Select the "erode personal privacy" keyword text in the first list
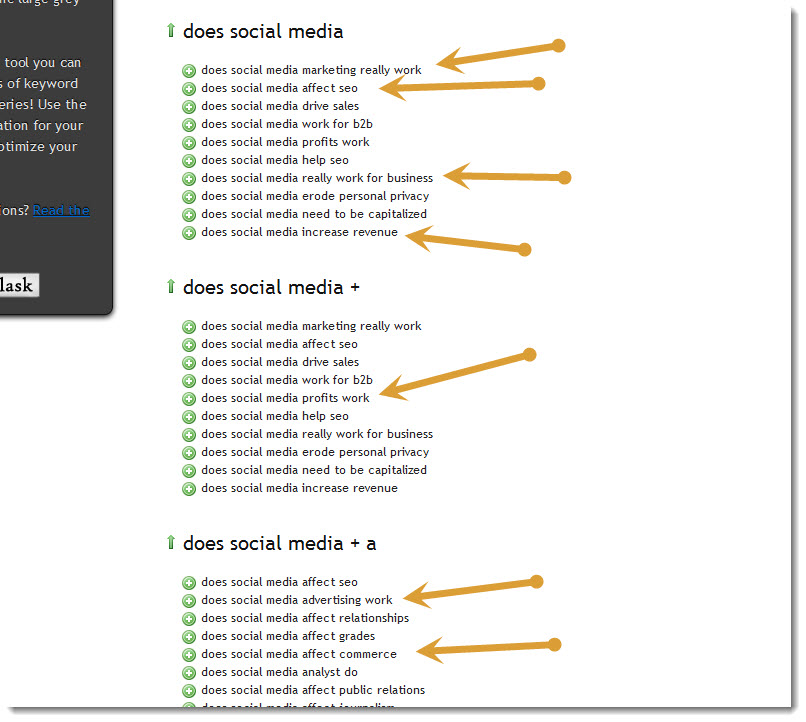The image size is (806, 722). click(x=315, y=196)
